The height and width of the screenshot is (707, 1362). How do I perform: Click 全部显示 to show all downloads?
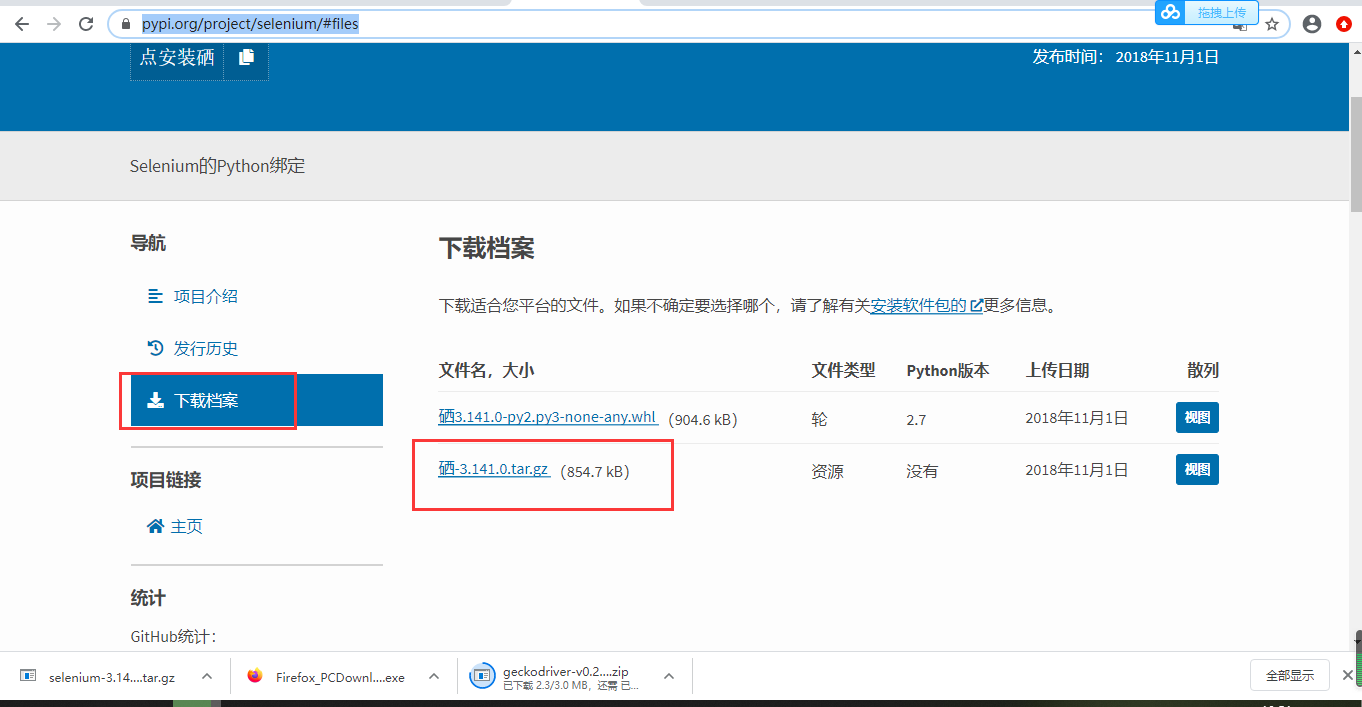click(x=1290, y=675)
